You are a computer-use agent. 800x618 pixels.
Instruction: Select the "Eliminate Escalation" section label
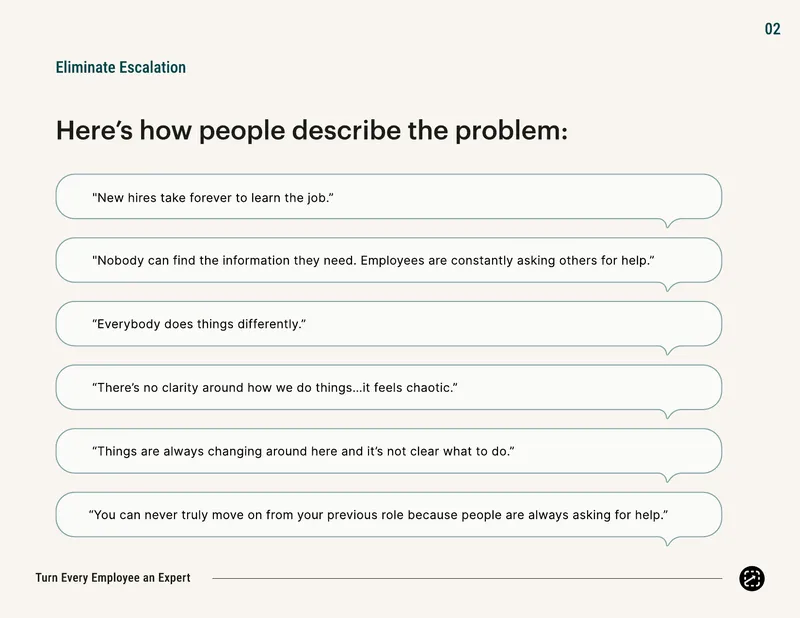[120, 67]
